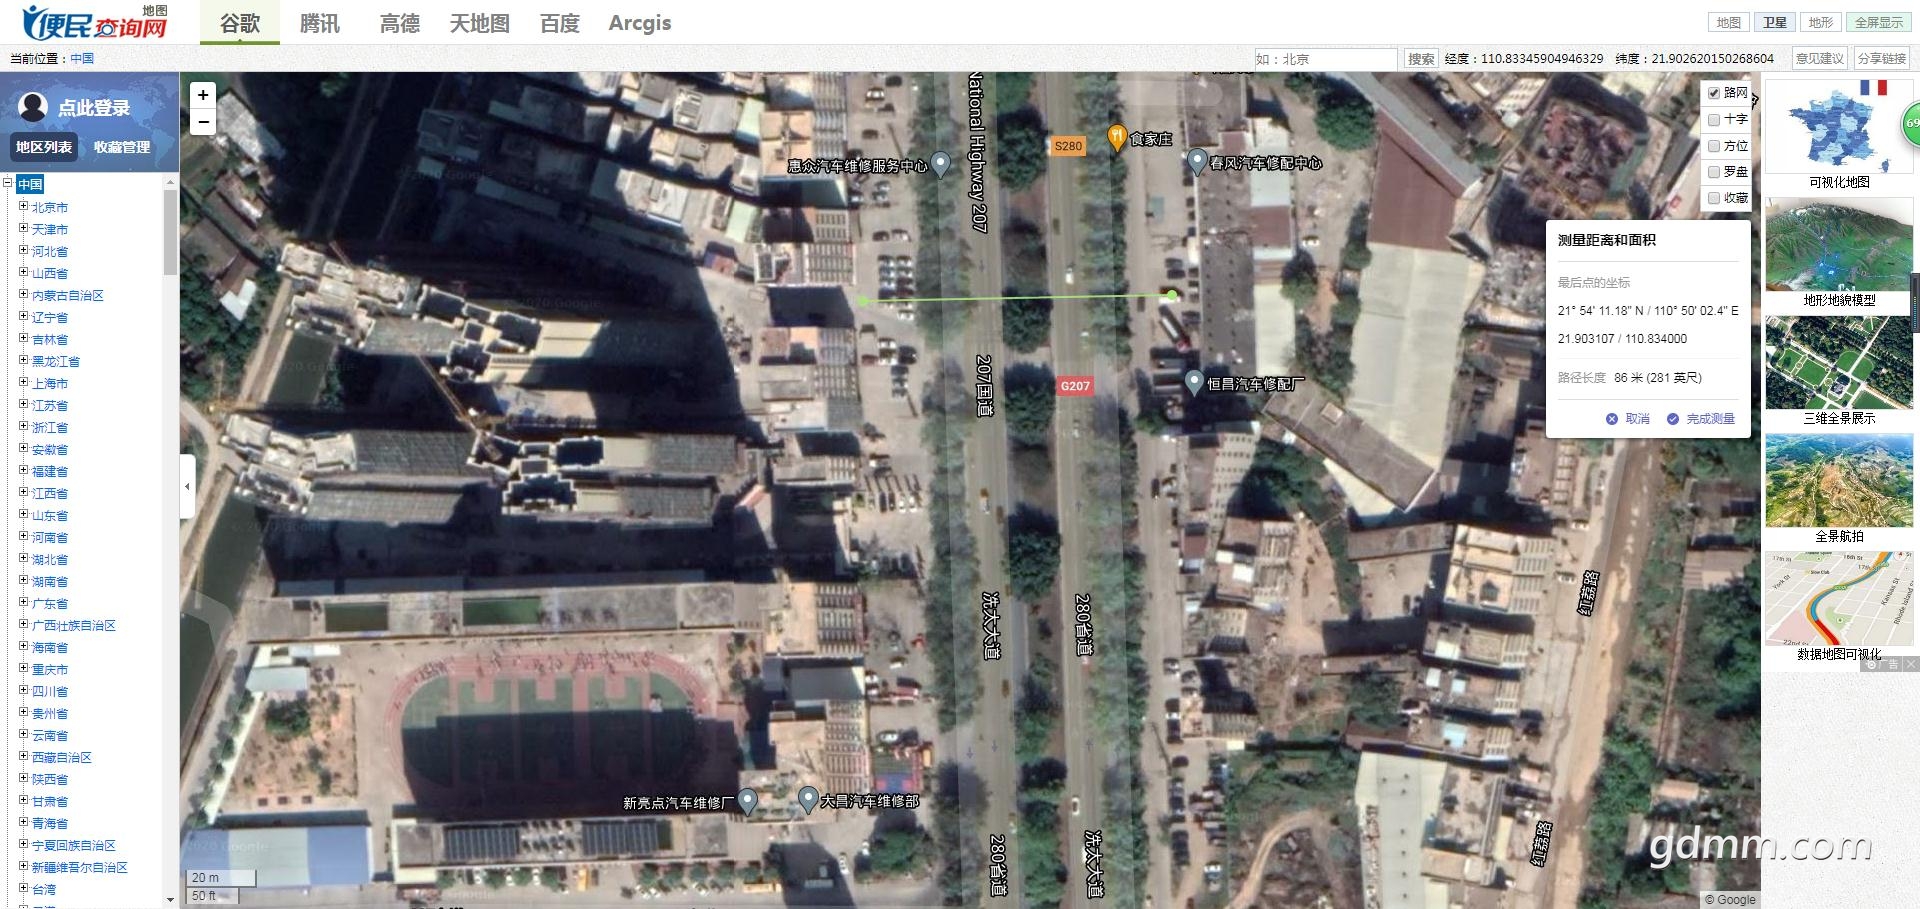Switch to the 腾讯 map tab

point(320,23)
